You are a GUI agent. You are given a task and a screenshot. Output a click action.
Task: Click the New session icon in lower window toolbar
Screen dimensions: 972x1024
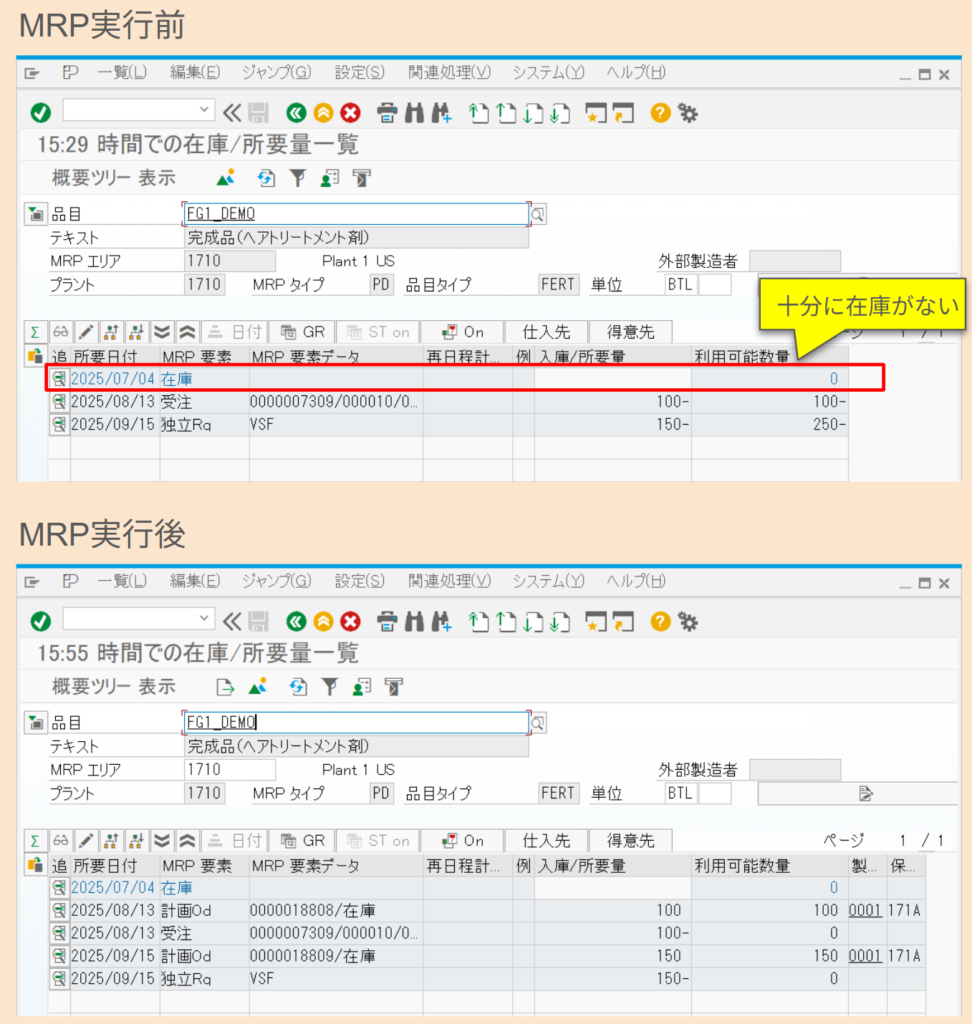[595, 622]
